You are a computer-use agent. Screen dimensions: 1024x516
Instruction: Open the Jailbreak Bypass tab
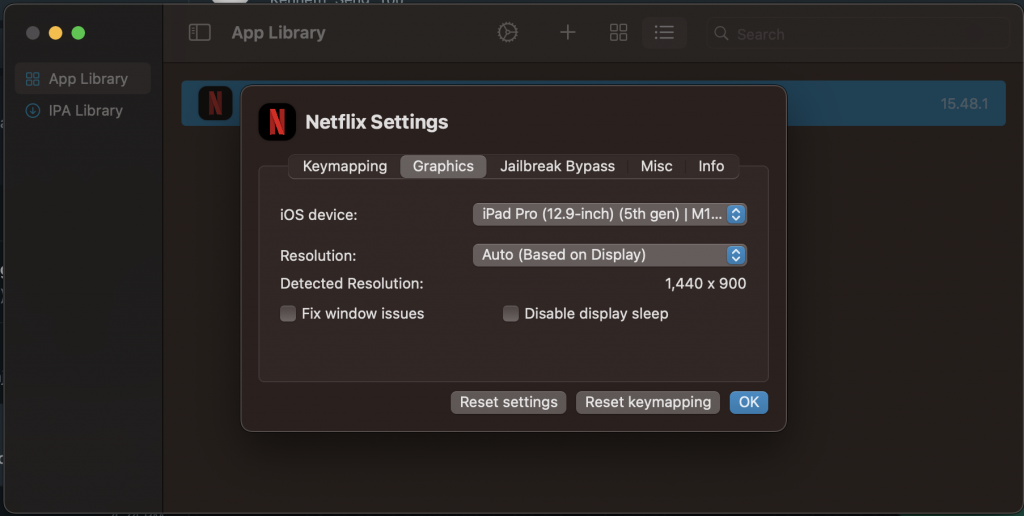(x=557, y=166)
